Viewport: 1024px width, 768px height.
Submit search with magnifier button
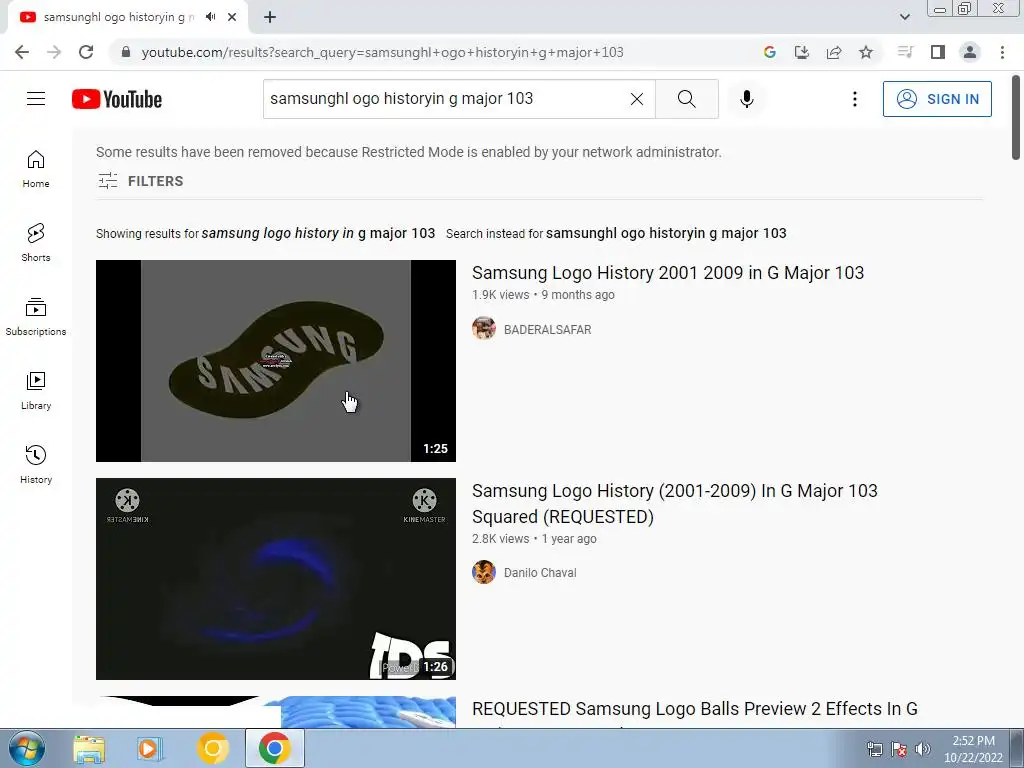[x=686, y=99]
